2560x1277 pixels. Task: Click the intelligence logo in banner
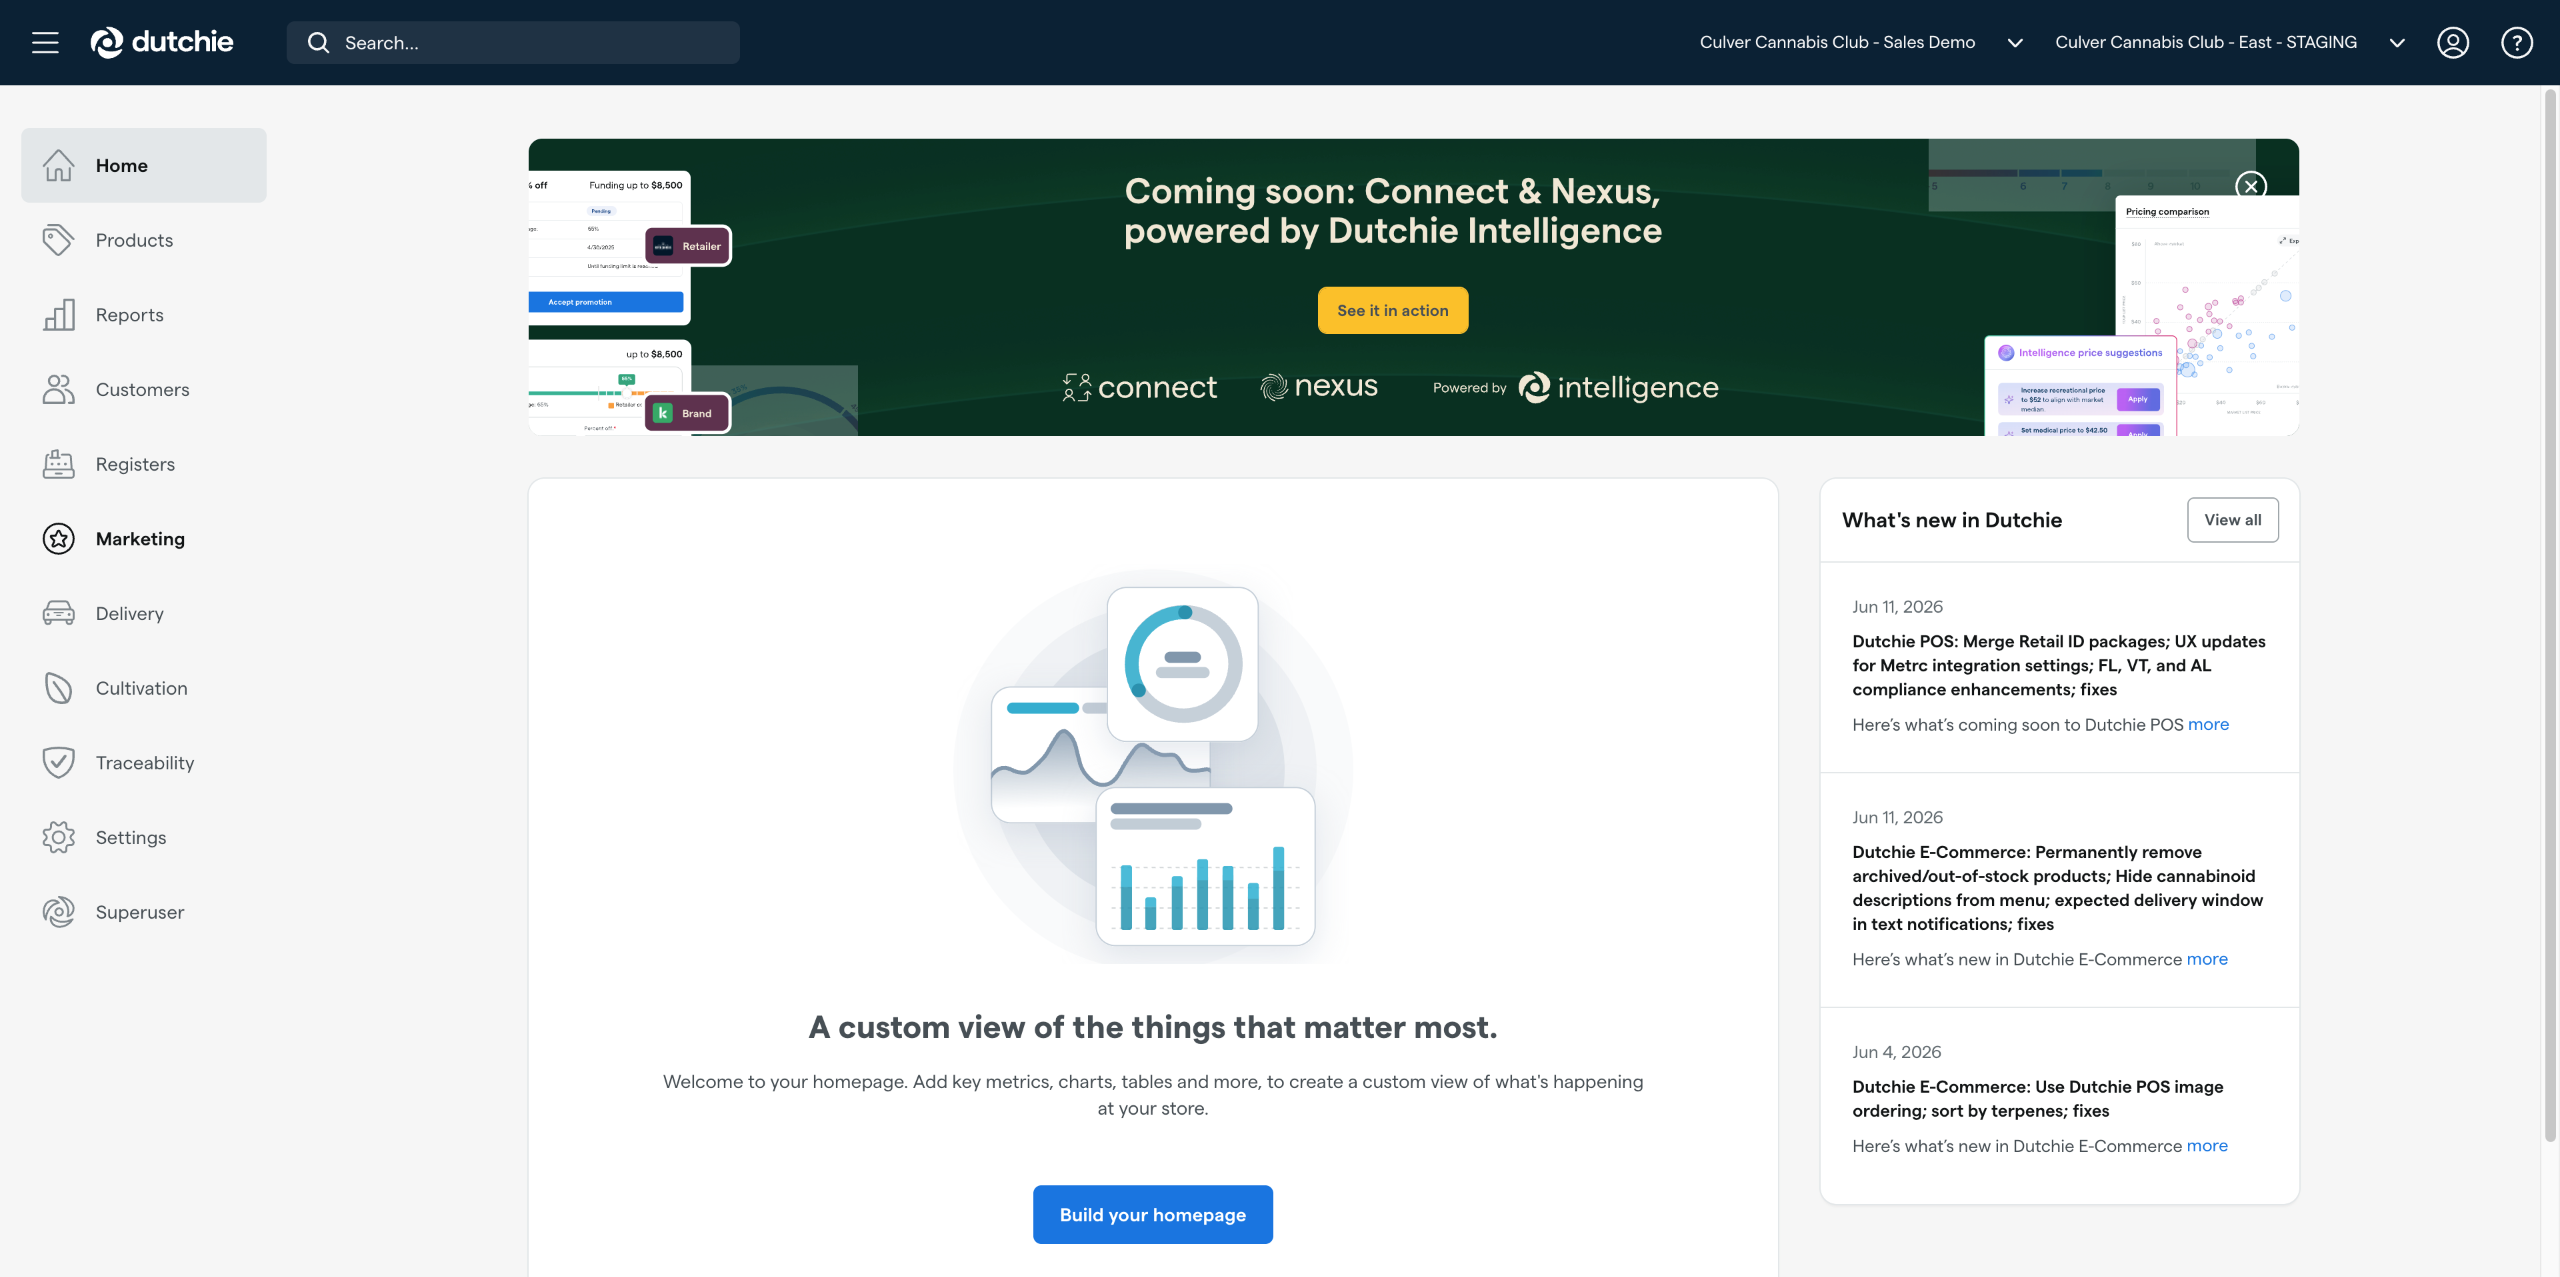pyautogui.click(x=1618, y=387)
